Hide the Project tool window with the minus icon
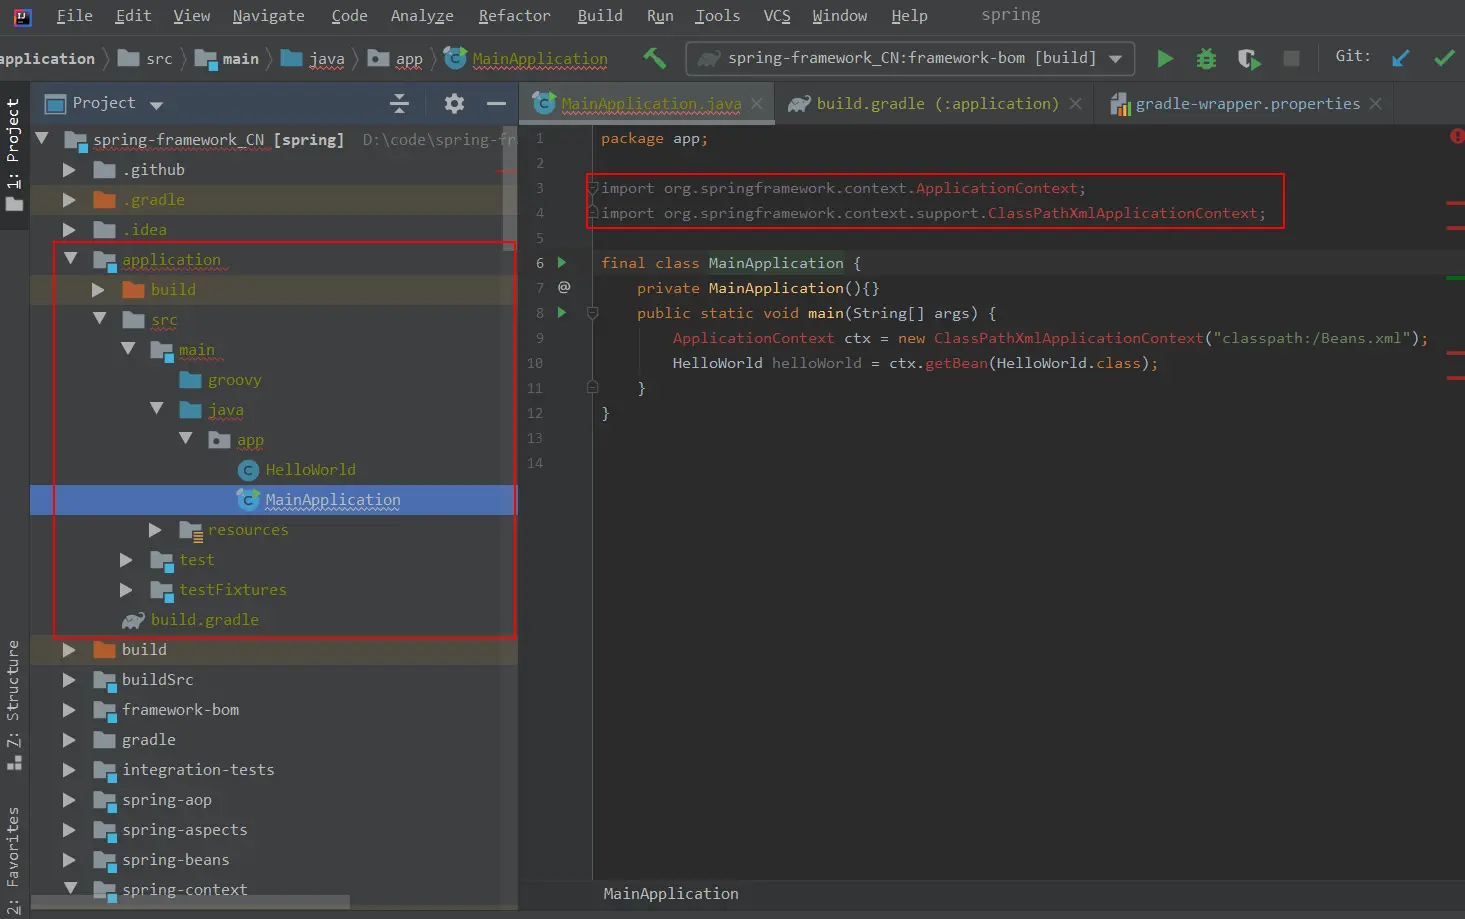 tap(496, 103)
